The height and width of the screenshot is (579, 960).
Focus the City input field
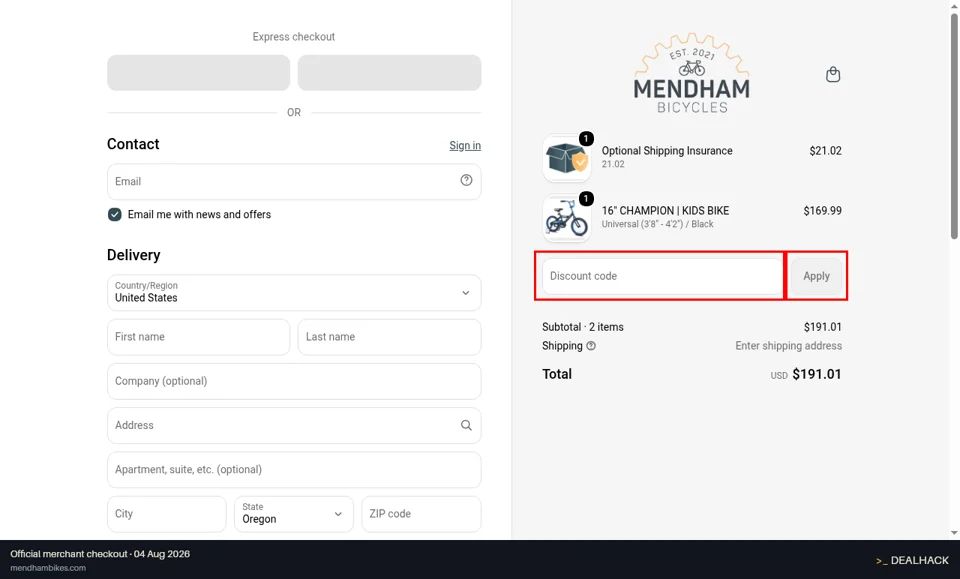point(167,514)
